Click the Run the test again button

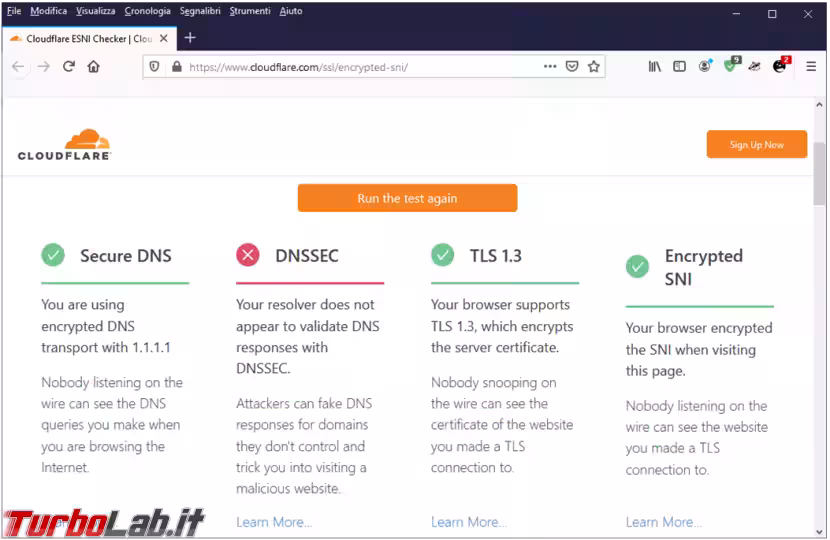click(x=407, y=198)
